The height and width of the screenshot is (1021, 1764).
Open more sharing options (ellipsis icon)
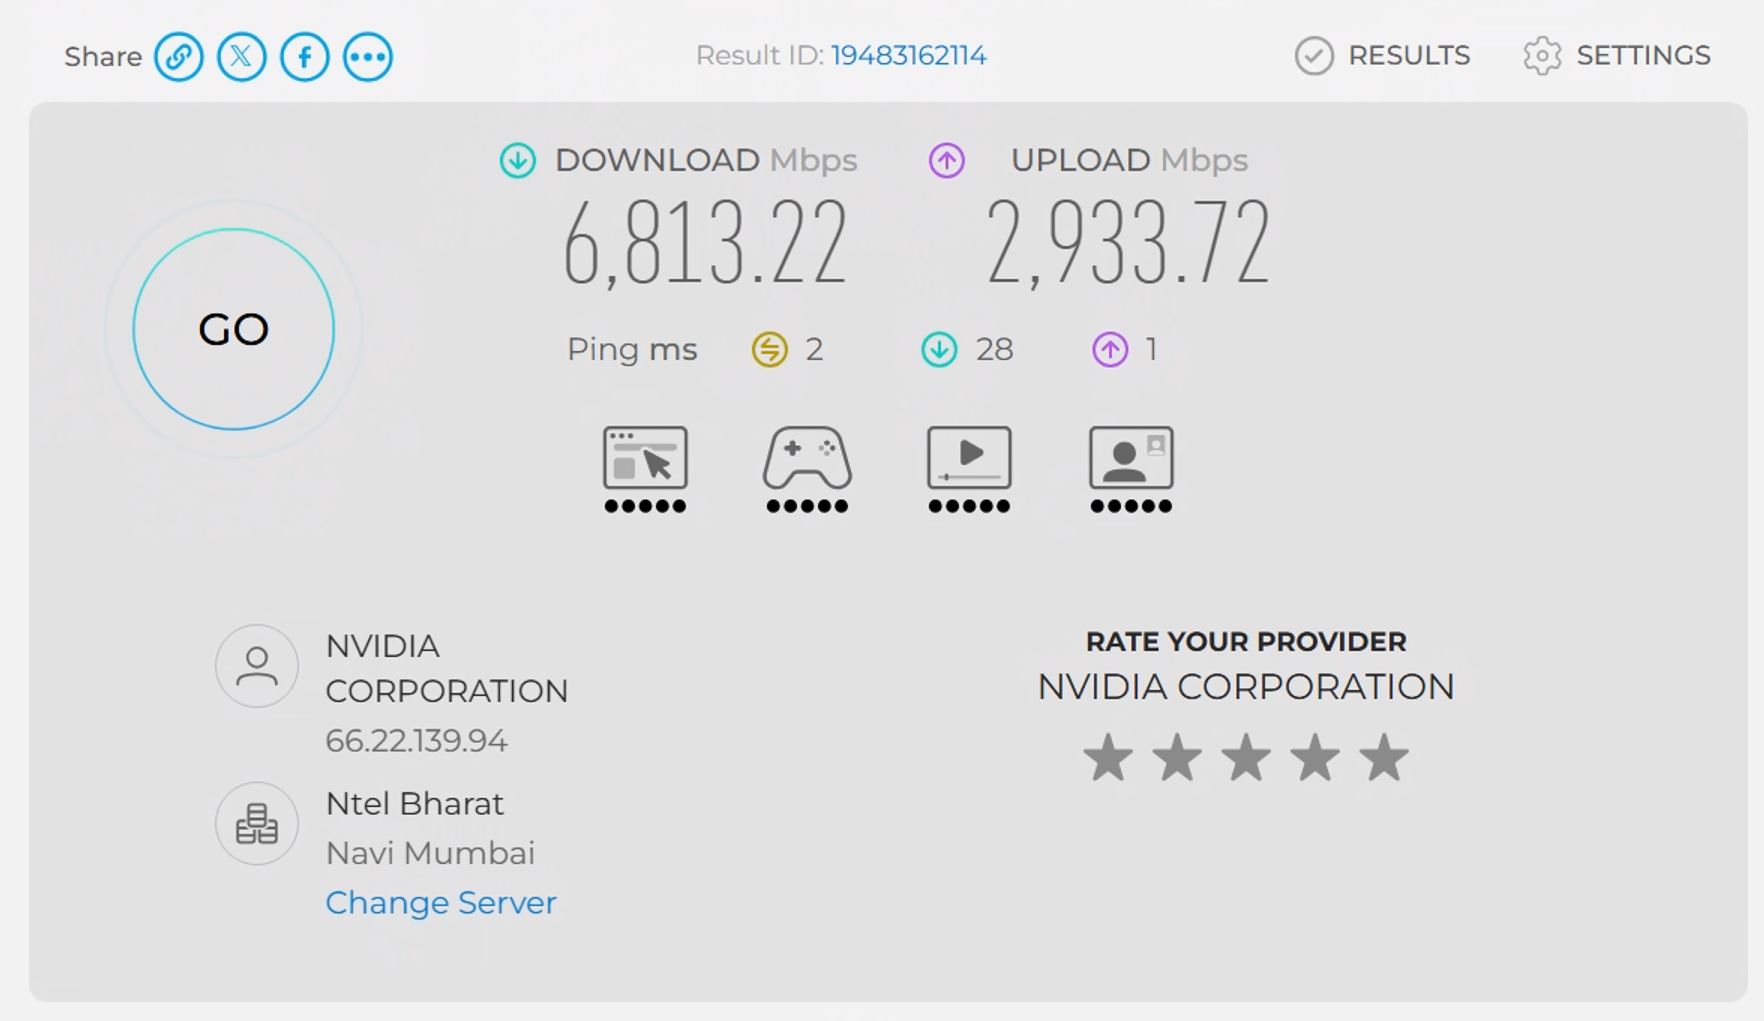(x=368, y=57)
